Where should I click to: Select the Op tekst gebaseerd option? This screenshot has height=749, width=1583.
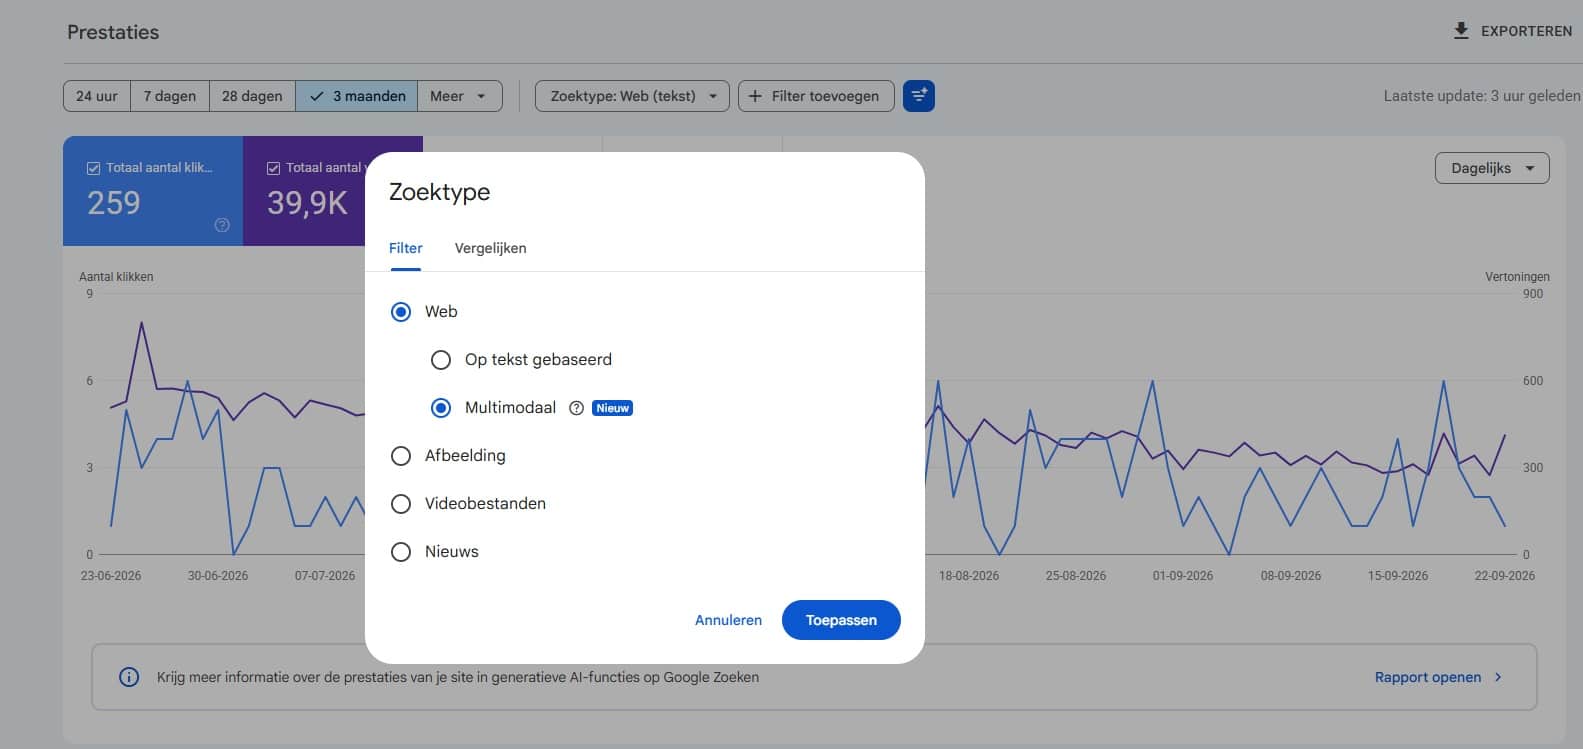click(x=441, y=360)
